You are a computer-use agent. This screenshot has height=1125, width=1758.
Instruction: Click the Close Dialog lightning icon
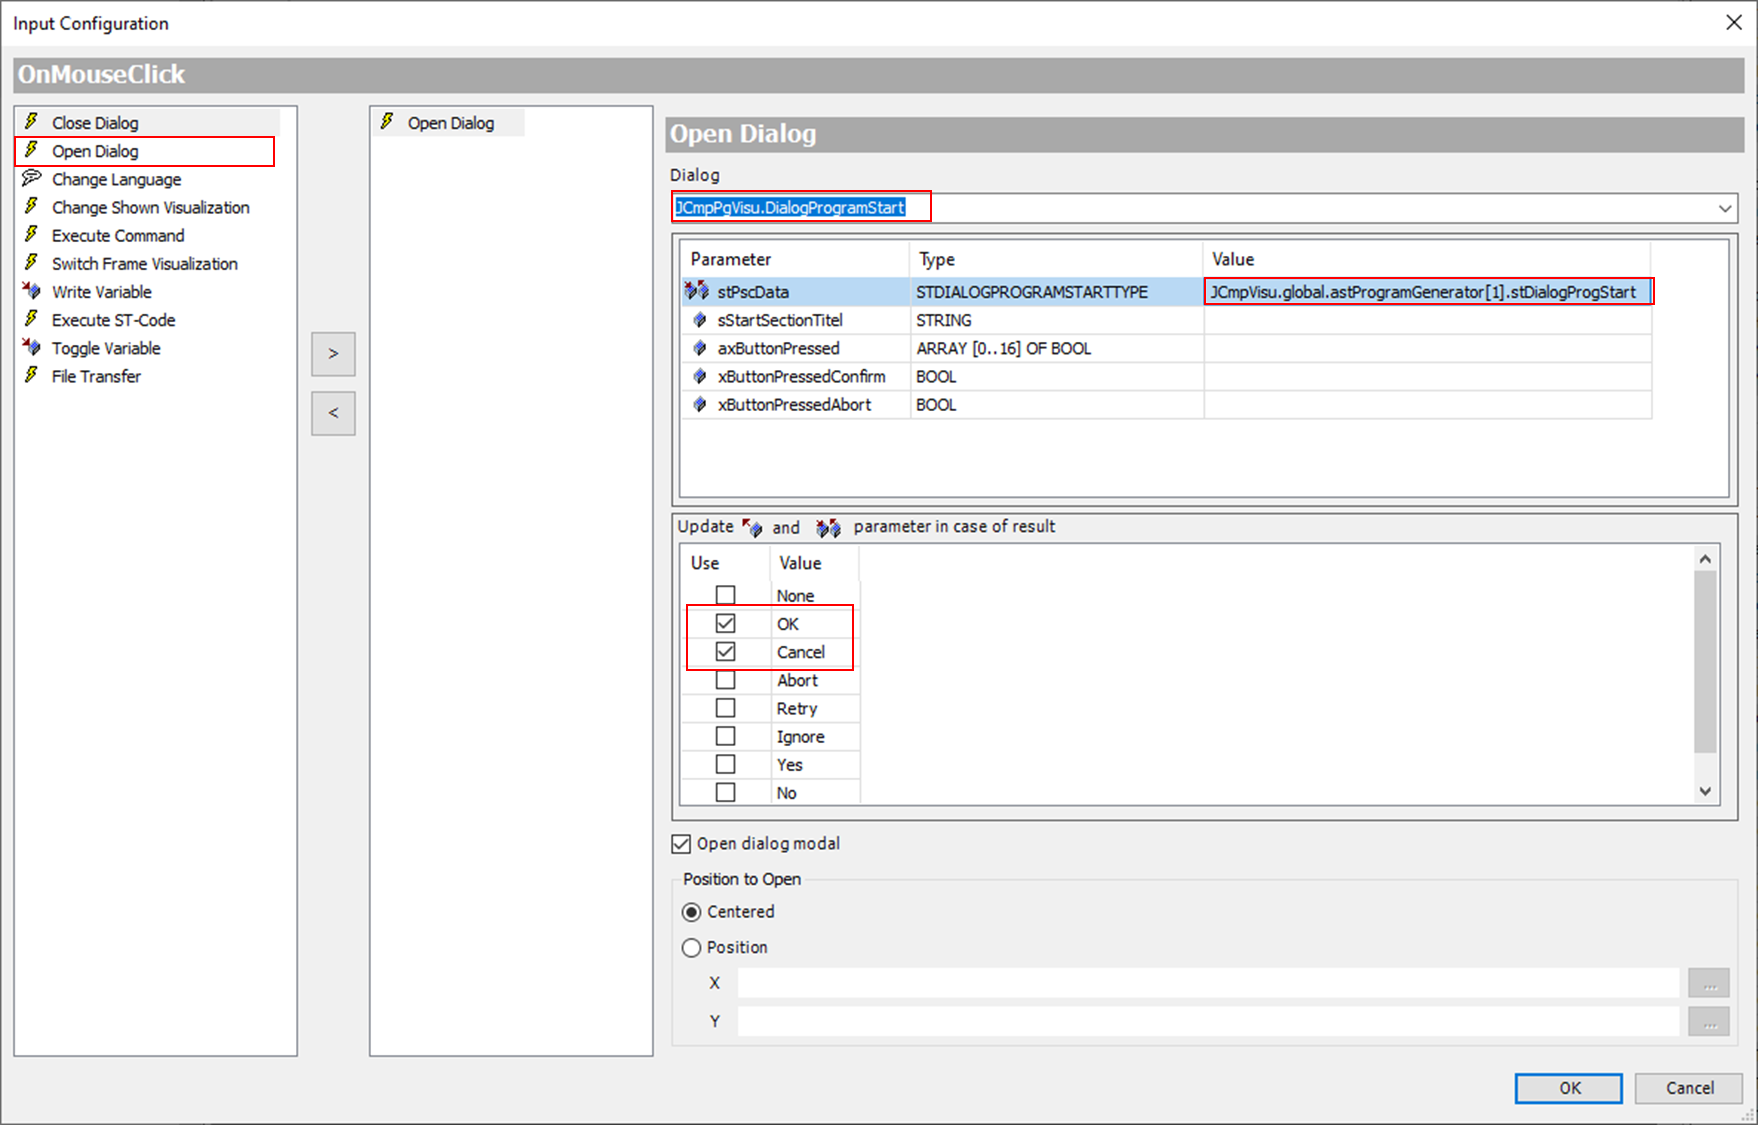click(32, 122)
